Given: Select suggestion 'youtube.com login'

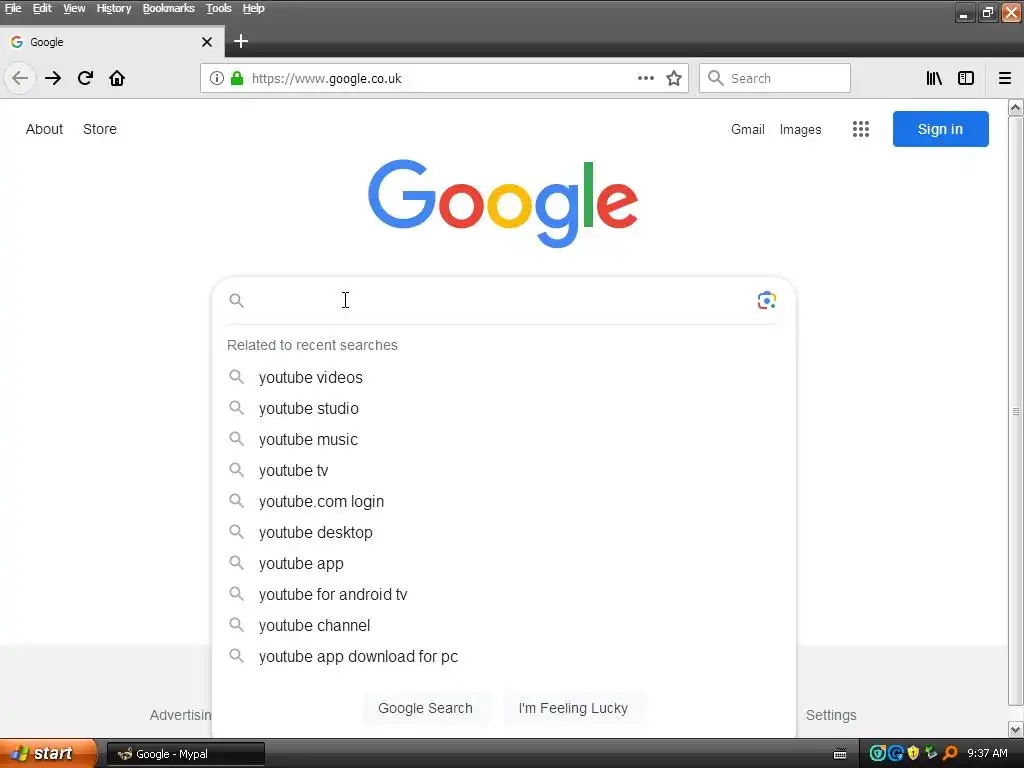Looking at the screenshot, I should 504,502.
